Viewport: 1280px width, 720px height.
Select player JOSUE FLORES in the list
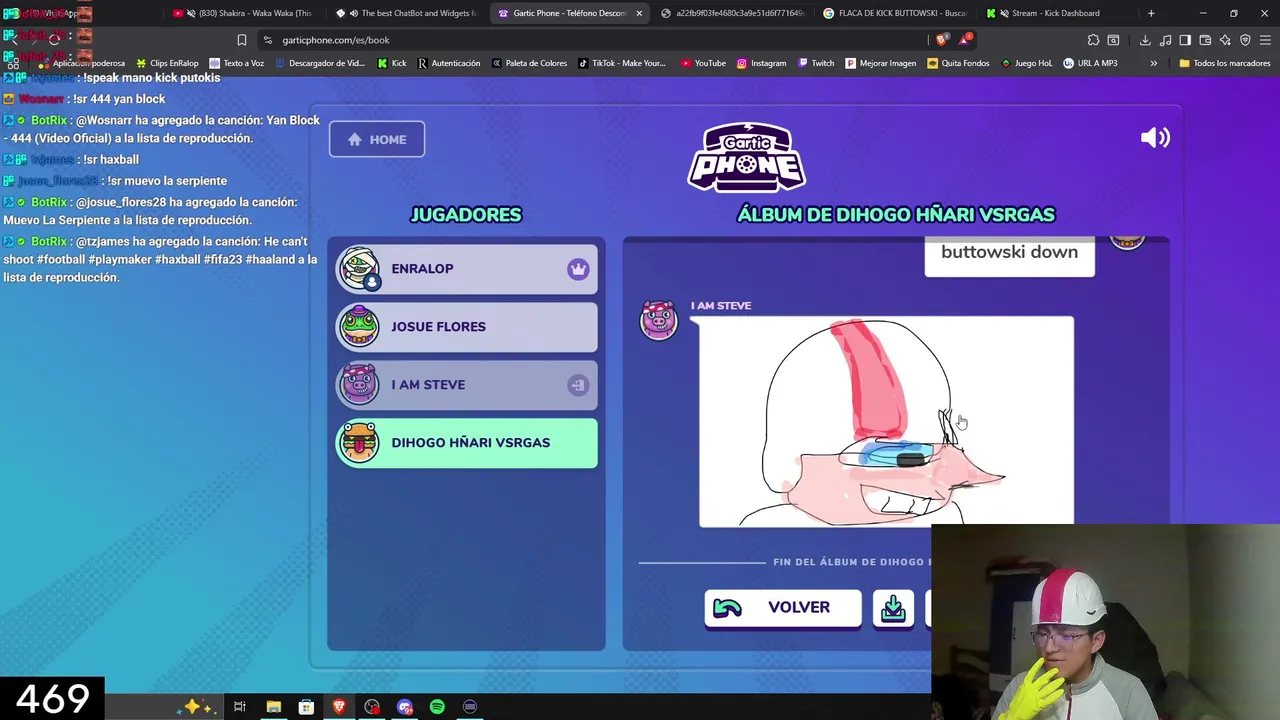click(x=466, y=327)
